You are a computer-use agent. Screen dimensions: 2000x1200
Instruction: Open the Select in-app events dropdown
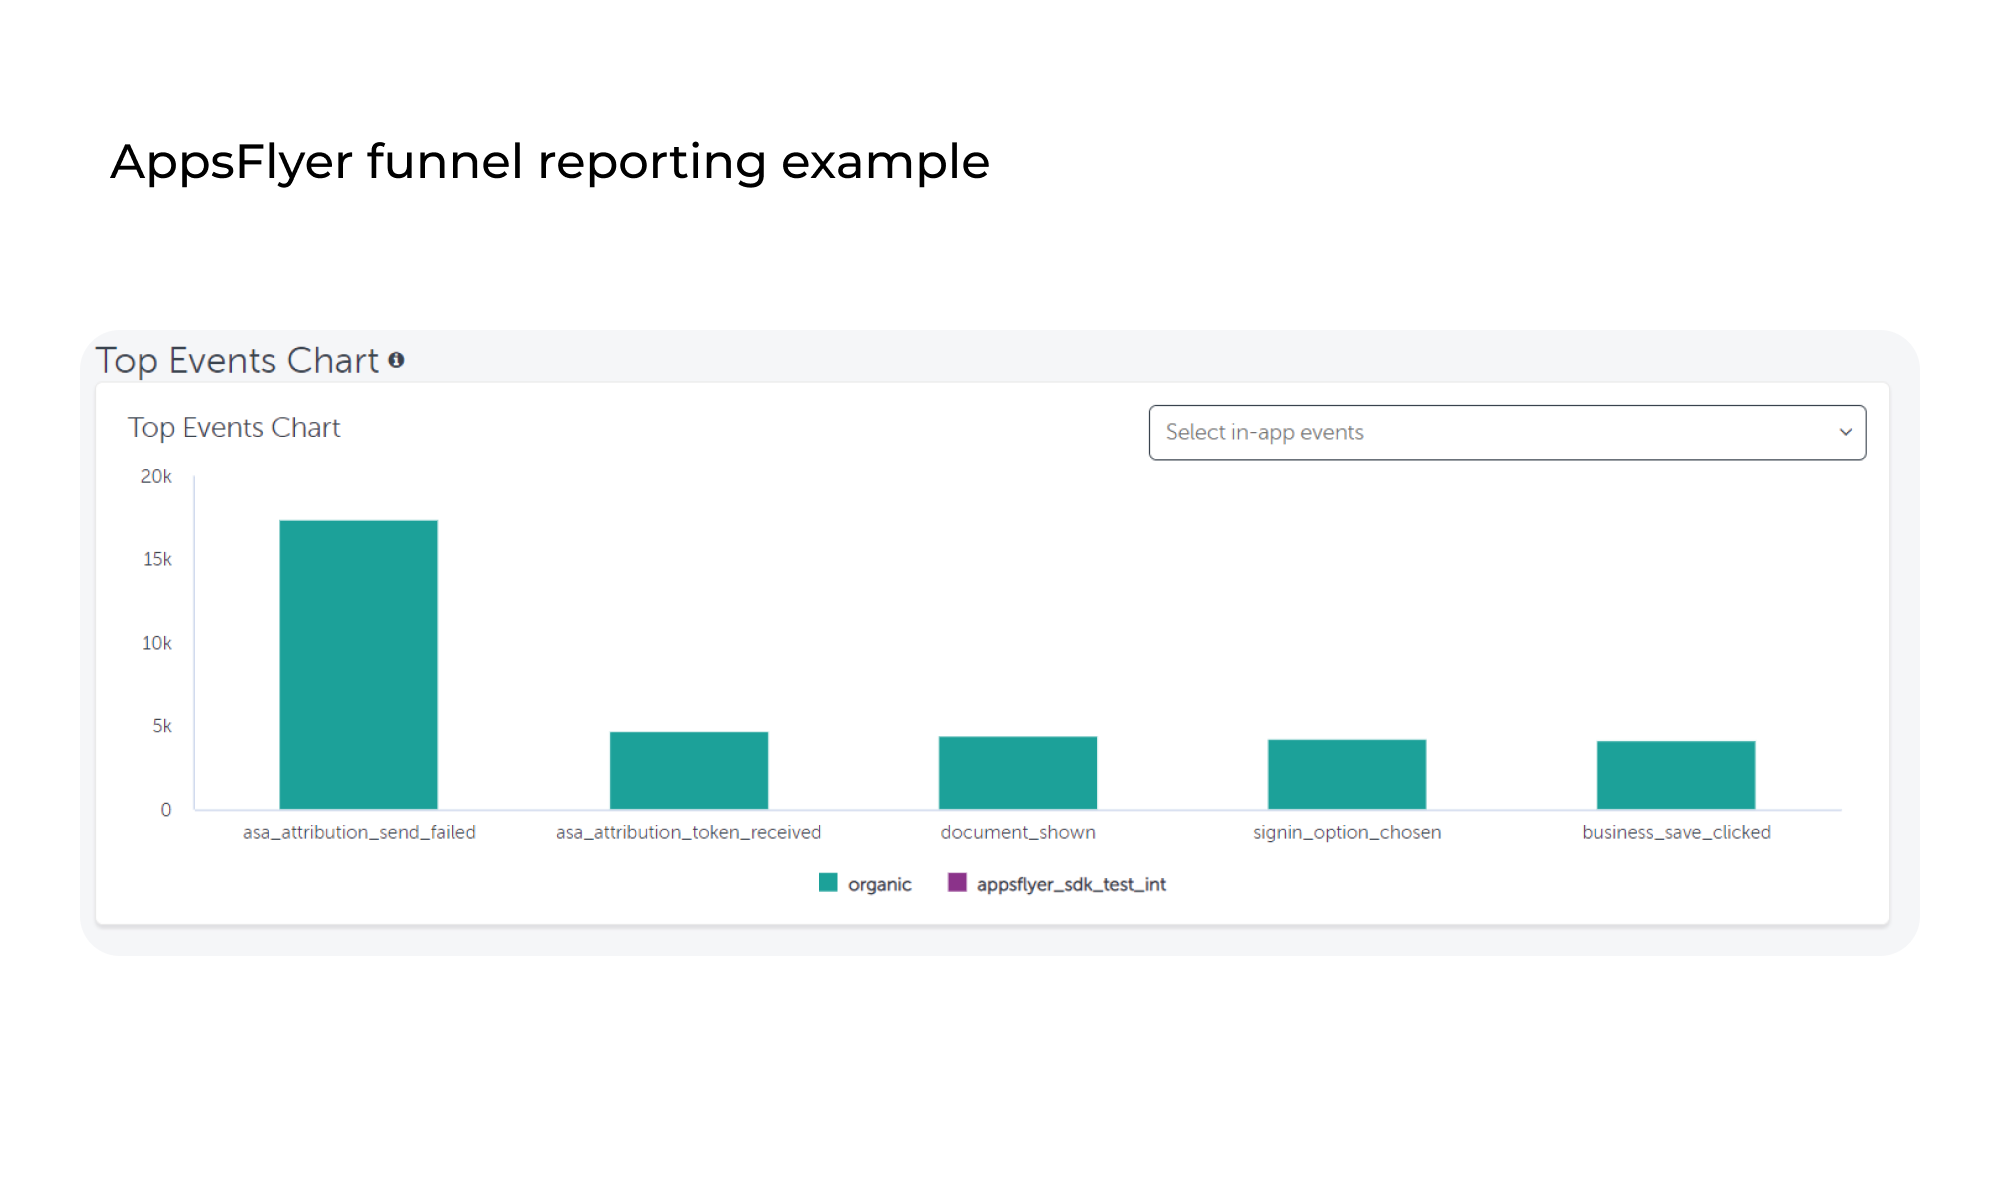1507,432
